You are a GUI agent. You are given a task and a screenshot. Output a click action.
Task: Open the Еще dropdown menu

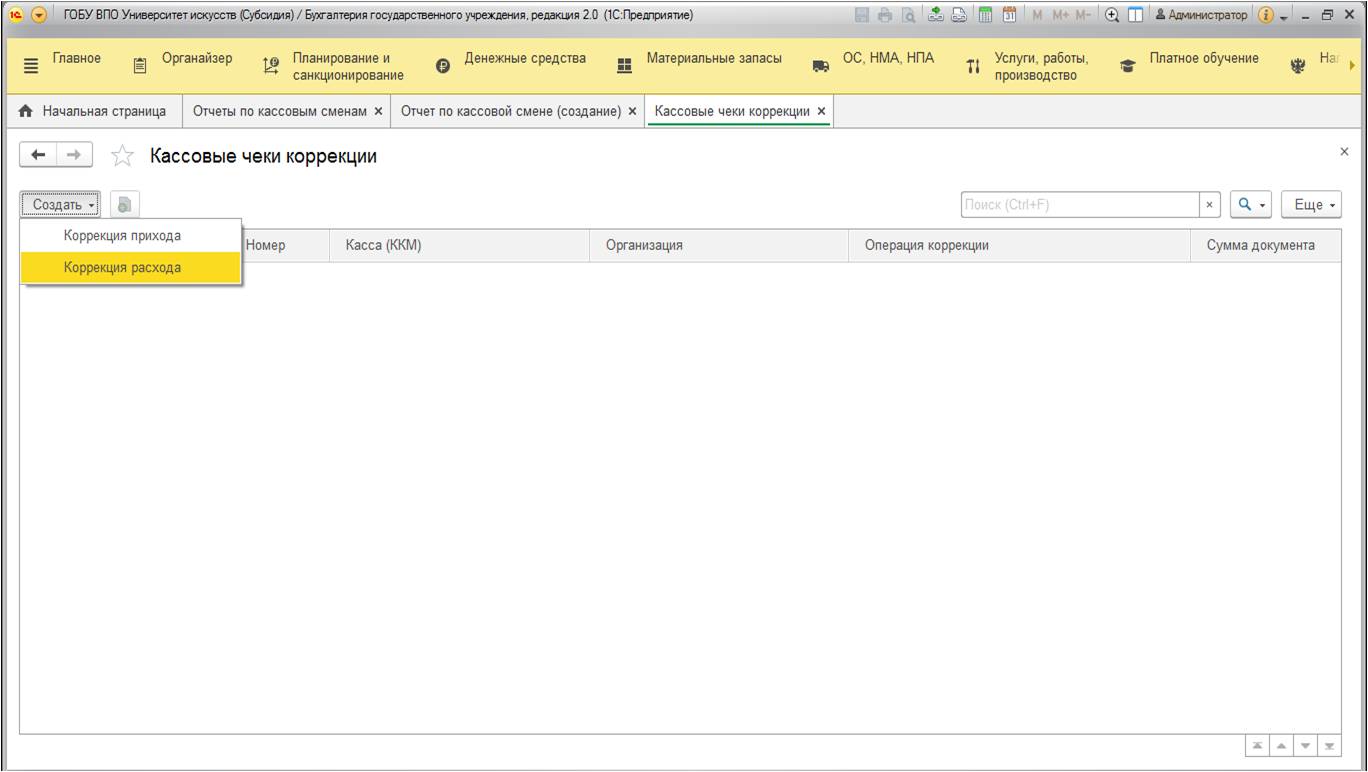point(1310,205)
